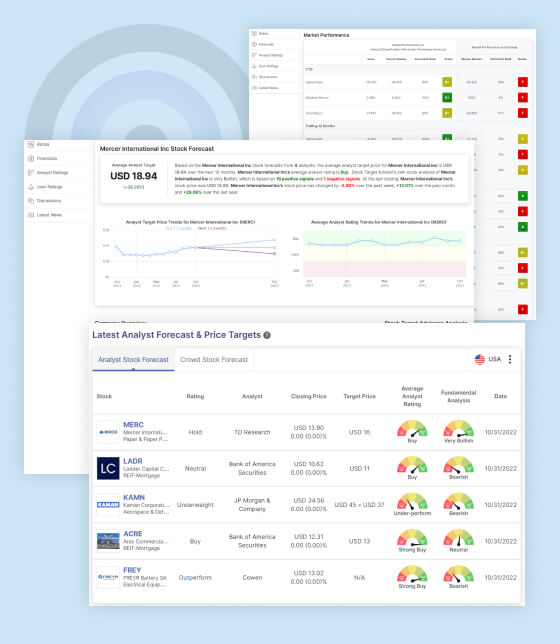Click Financials icon in Market Performance panel sidebar
The image size is (560, 644).
254,44
